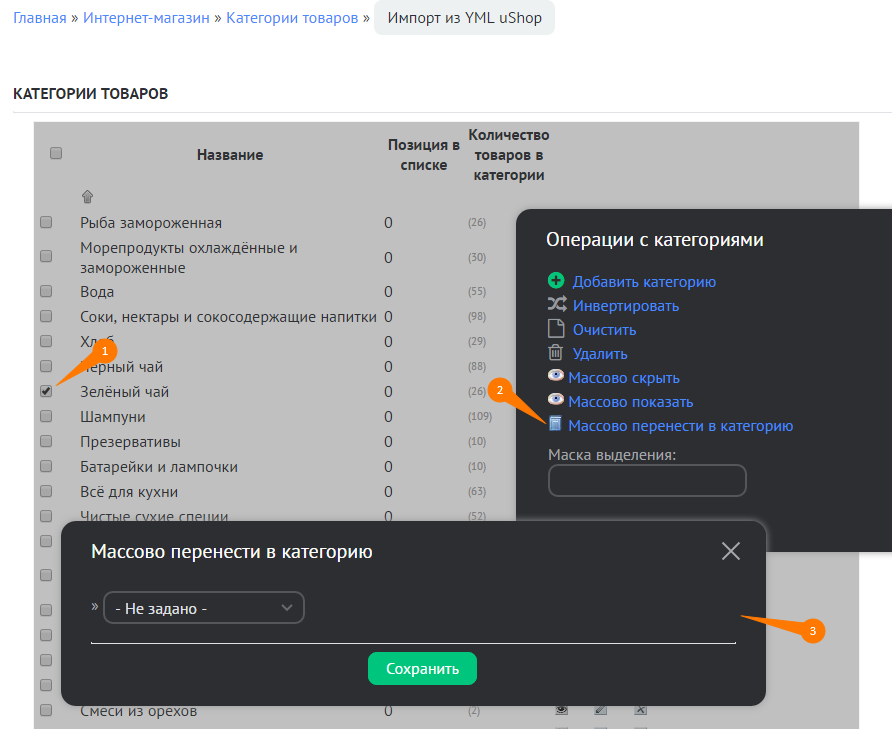
Task: Open the "- Не задано -" category dropdown
Action: [x=204, y=608]
